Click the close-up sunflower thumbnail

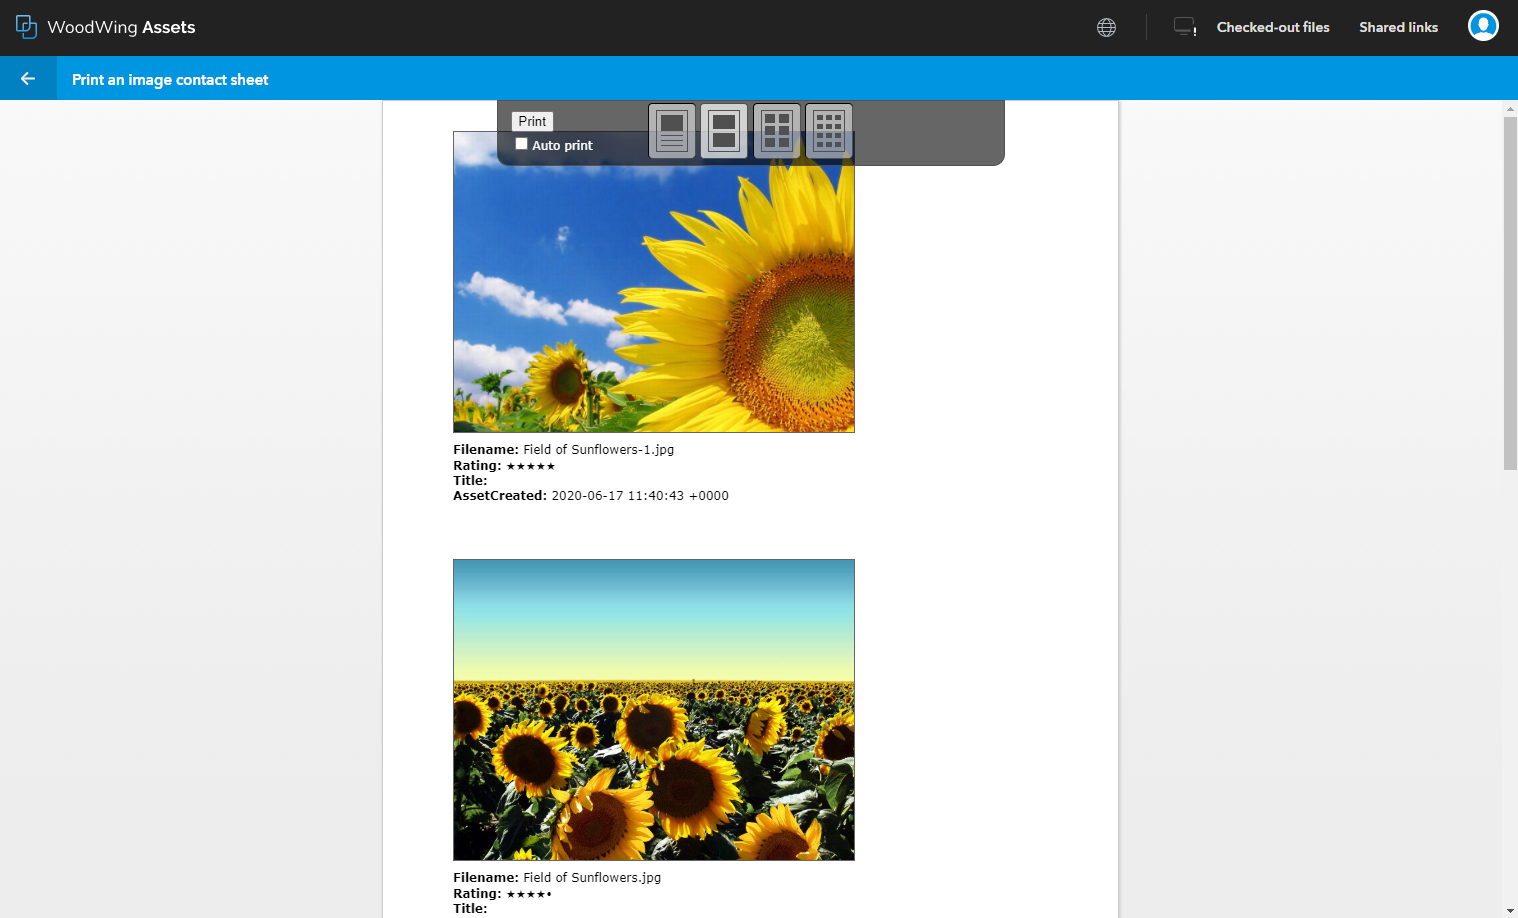point(654,282)
